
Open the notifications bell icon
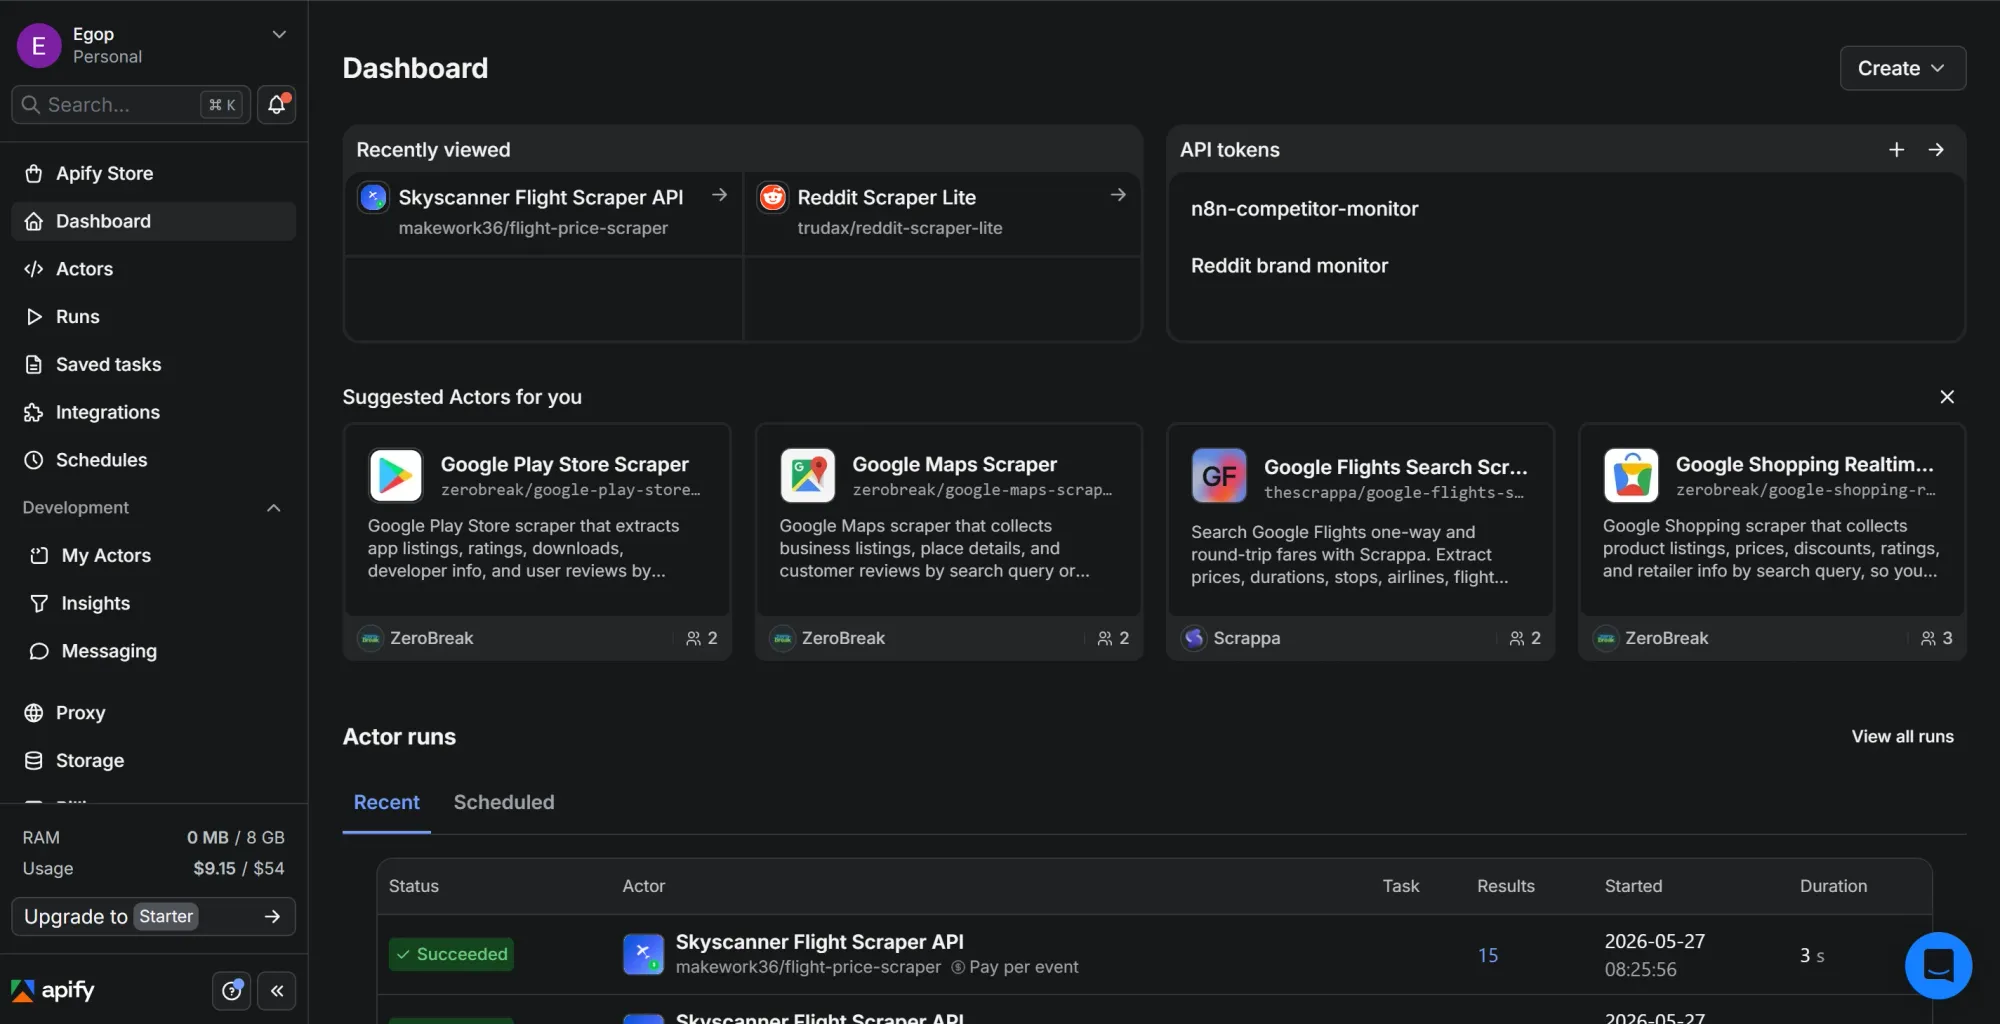click(x=277, y=104)
